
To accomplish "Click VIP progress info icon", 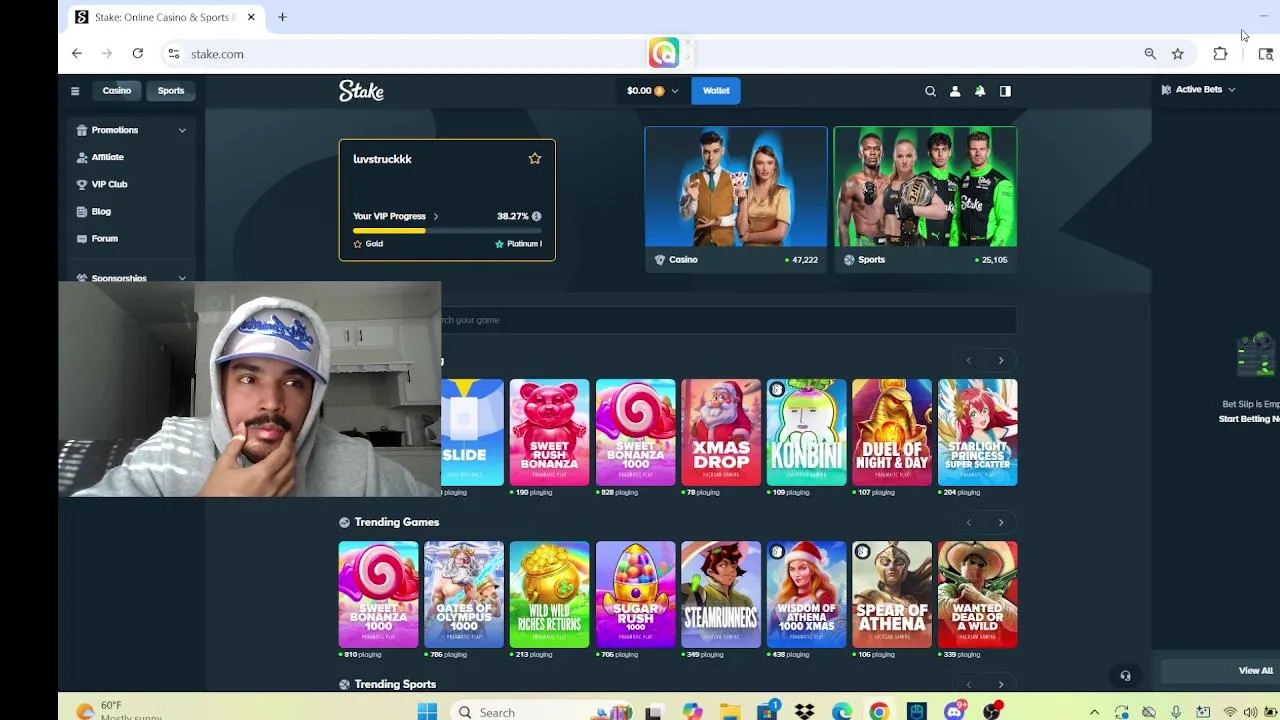I will (536, 216).
